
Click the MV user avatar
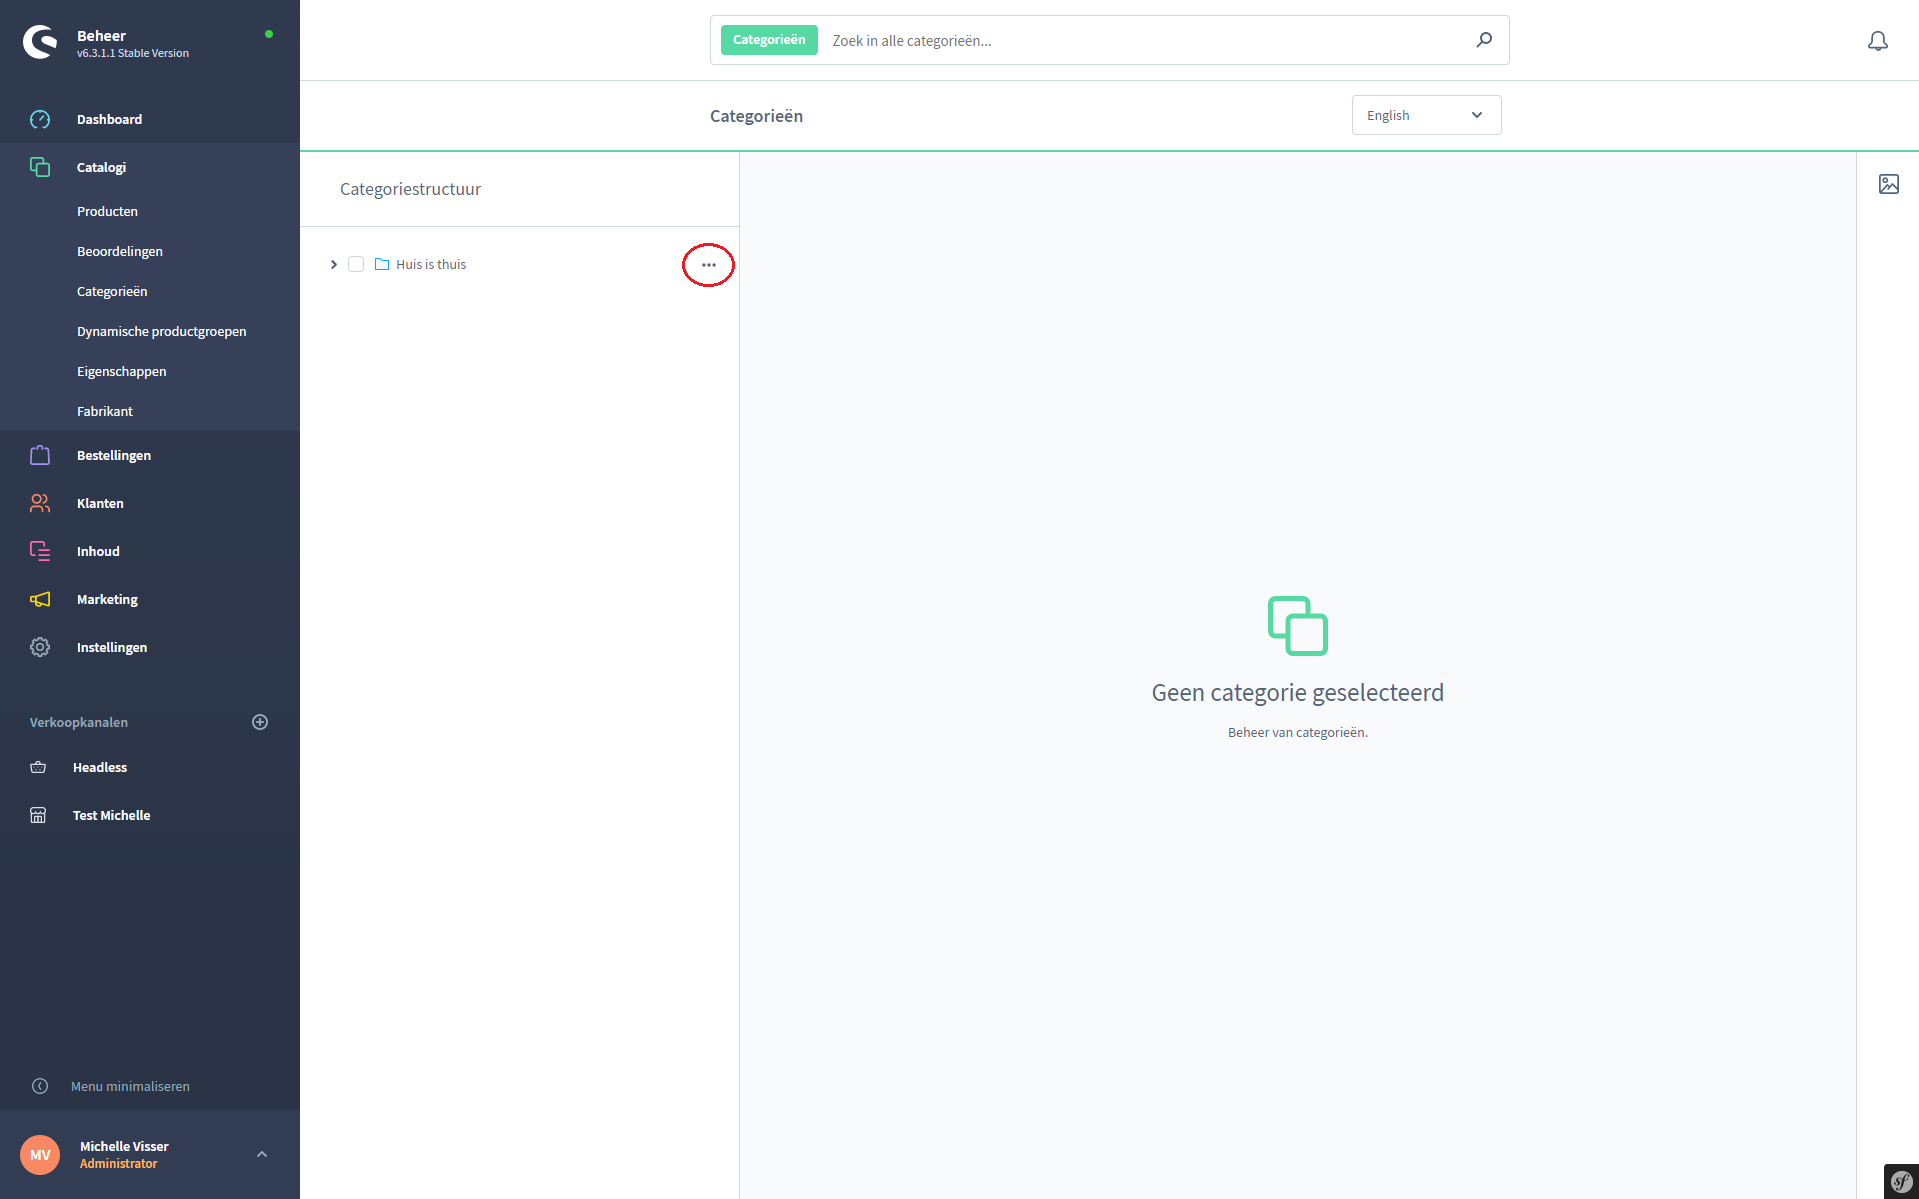40,1154
